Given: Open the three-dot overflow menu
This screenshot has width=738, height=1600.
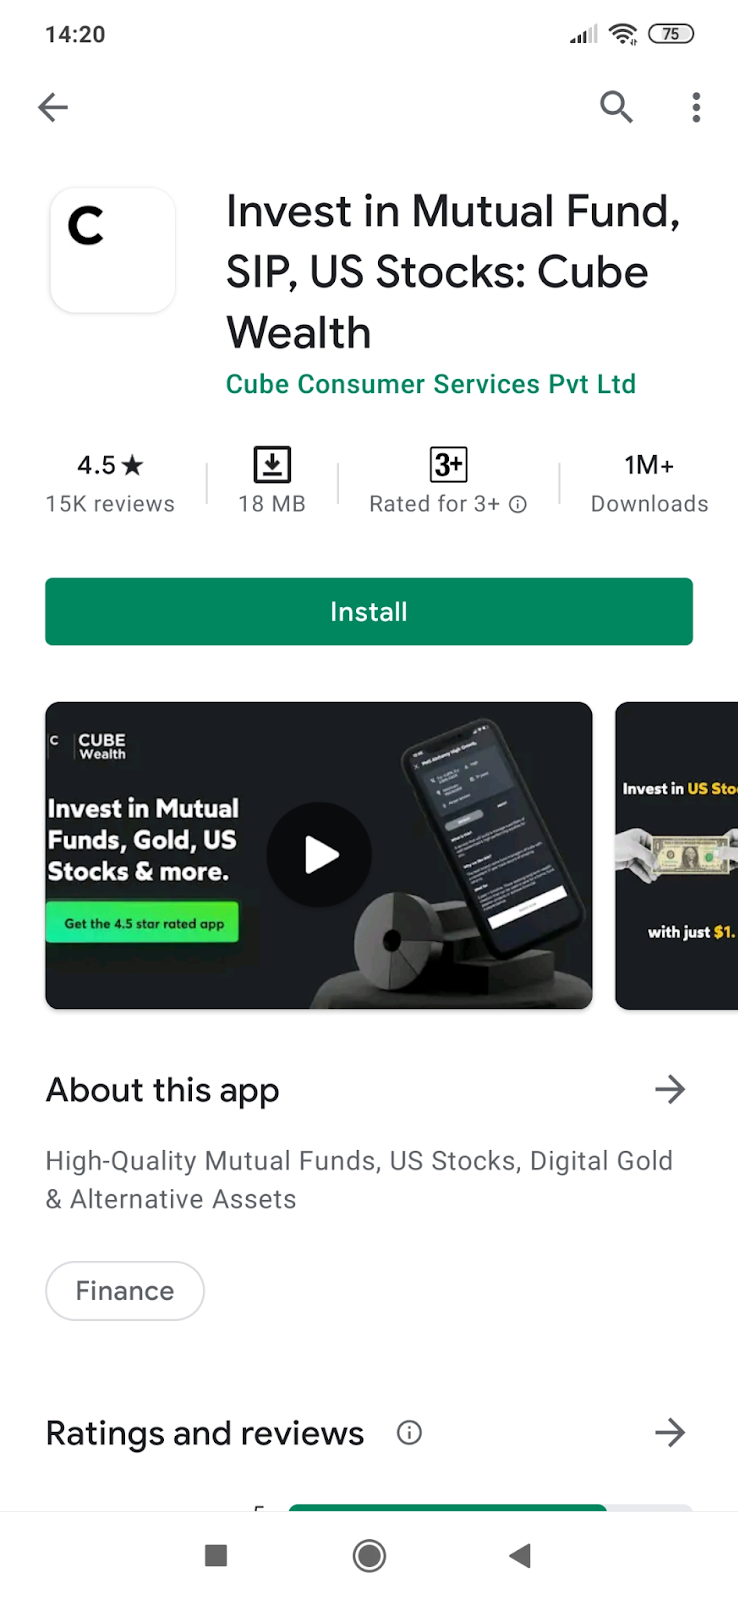Looking at the screenshot, I should click(x=696, y=107).
